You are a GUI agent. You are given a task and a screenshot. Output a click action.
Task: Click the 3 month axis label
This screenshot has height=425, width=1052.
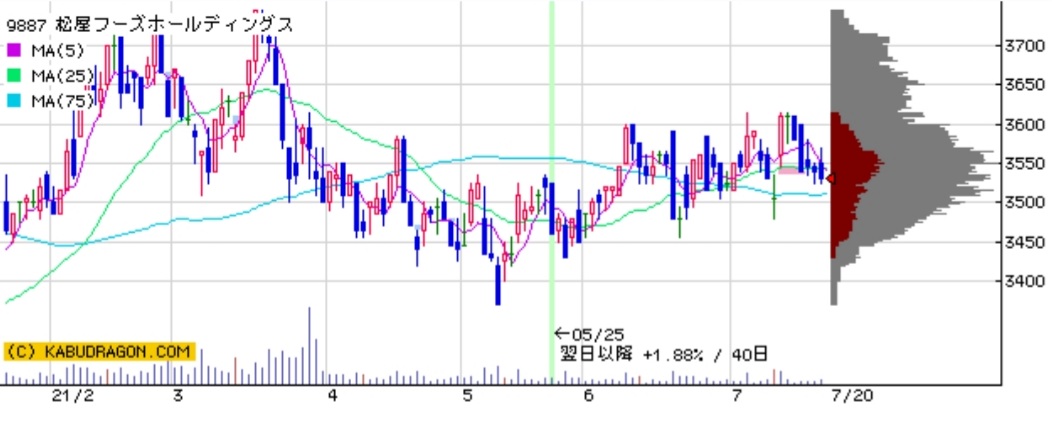point(177,395)
